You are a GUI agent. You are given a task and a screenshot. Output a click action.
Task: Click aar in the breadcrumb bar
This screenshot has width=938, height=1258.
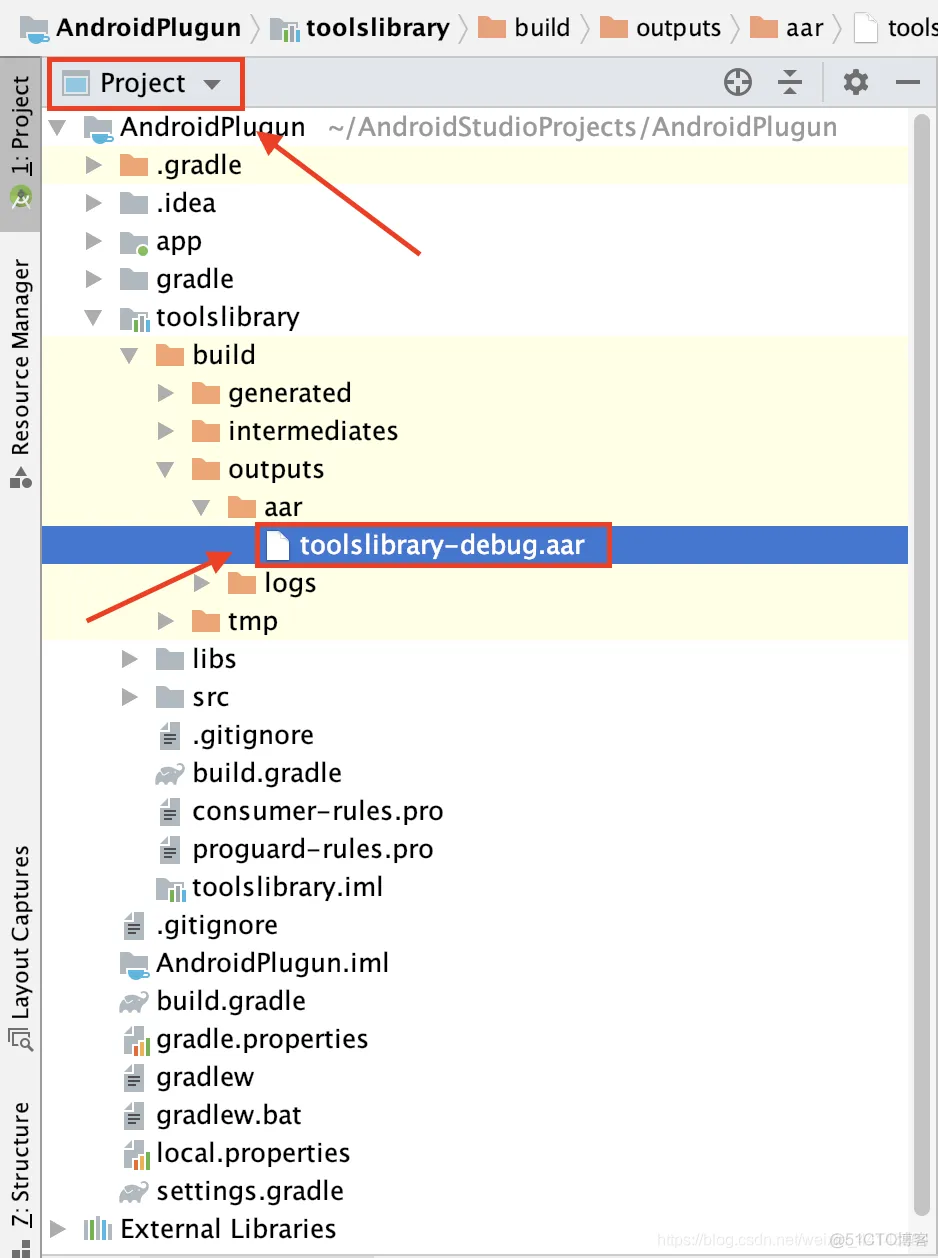coord(786,27)
